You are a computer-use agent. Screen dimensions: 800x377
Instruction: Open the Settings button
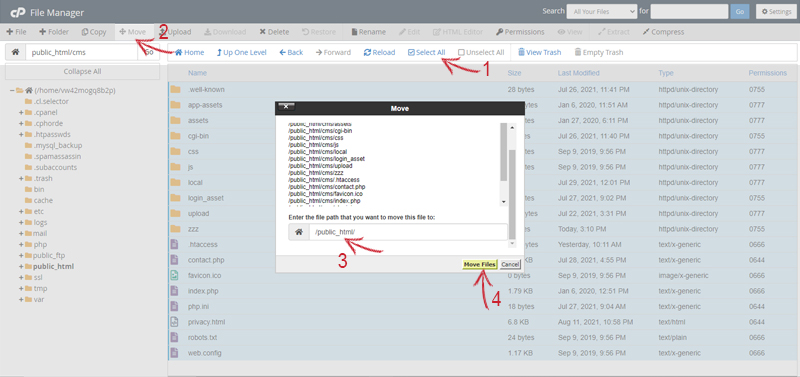coord(777,11)
